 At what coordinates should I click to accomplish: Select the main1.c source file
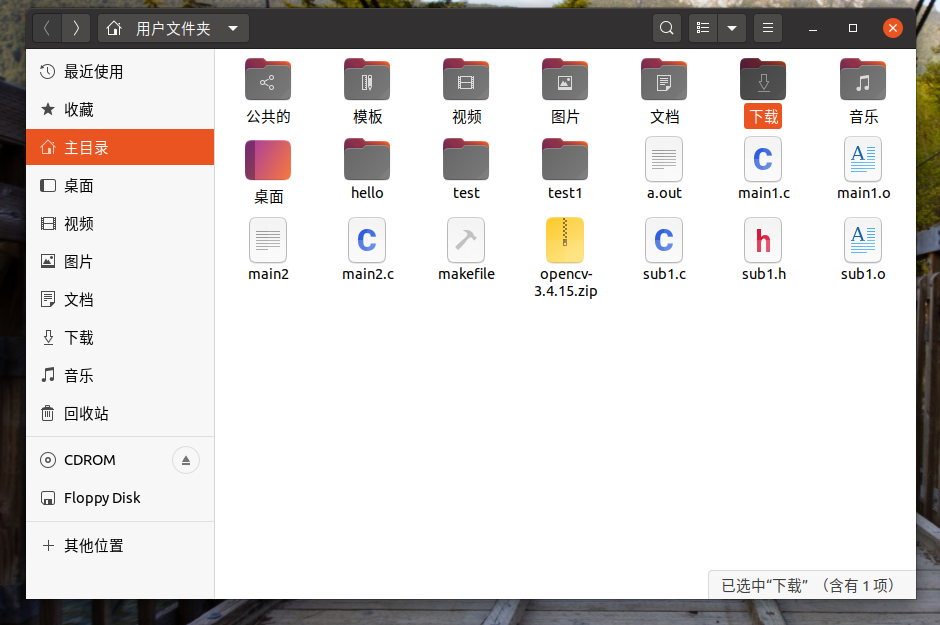pos(763,168)
